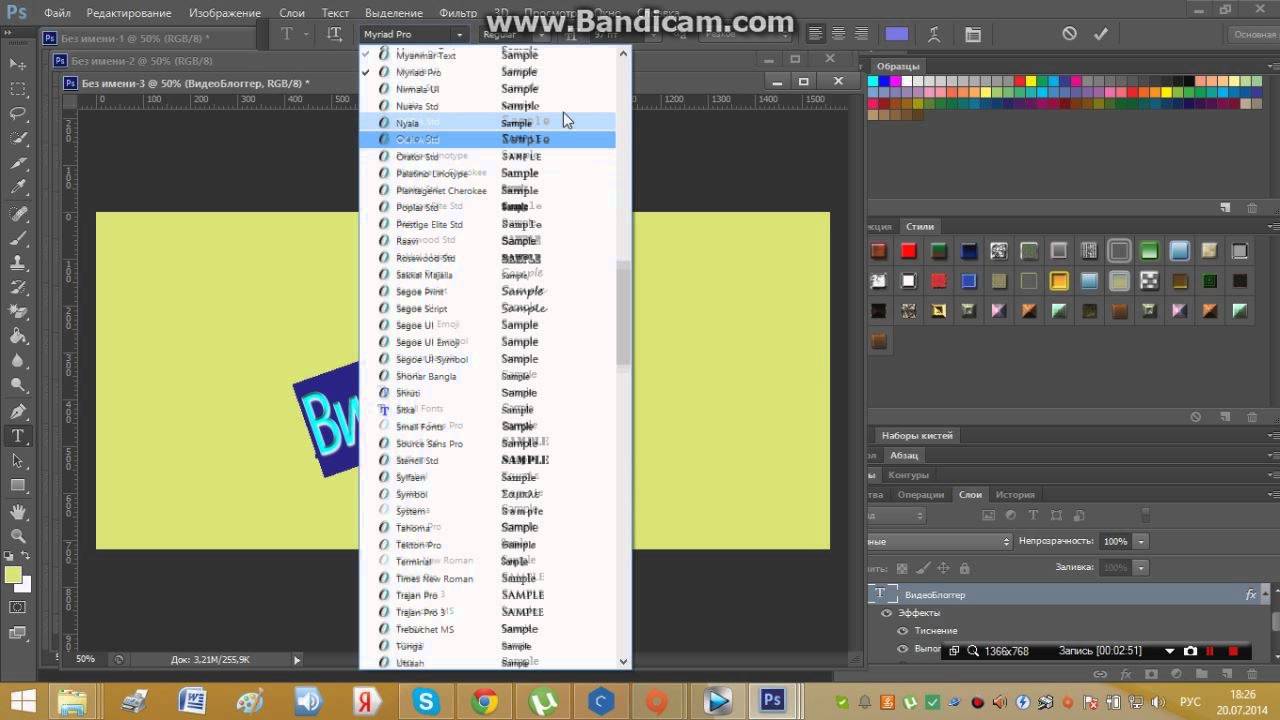Select the Move tool
The width and height of the screenshot is (1280, 720).
point(18,64)
